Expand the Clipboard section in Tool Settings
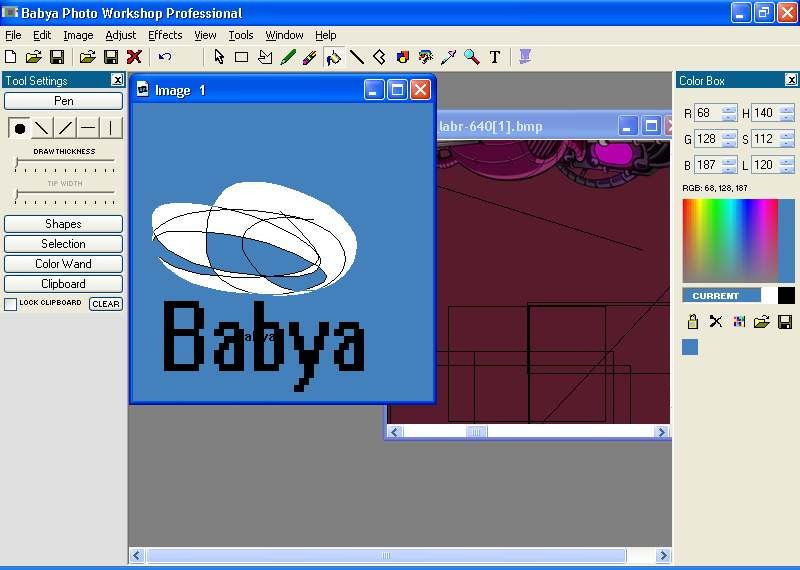Screen dimensions: 800x570 pyautogui.click(x=63, y=284)
